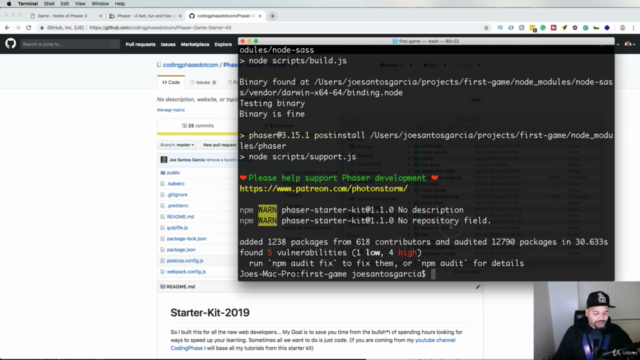The image size is (640, 360).
Task: Click the first-game terminal title bar
Action: click(x=426, y=41)
